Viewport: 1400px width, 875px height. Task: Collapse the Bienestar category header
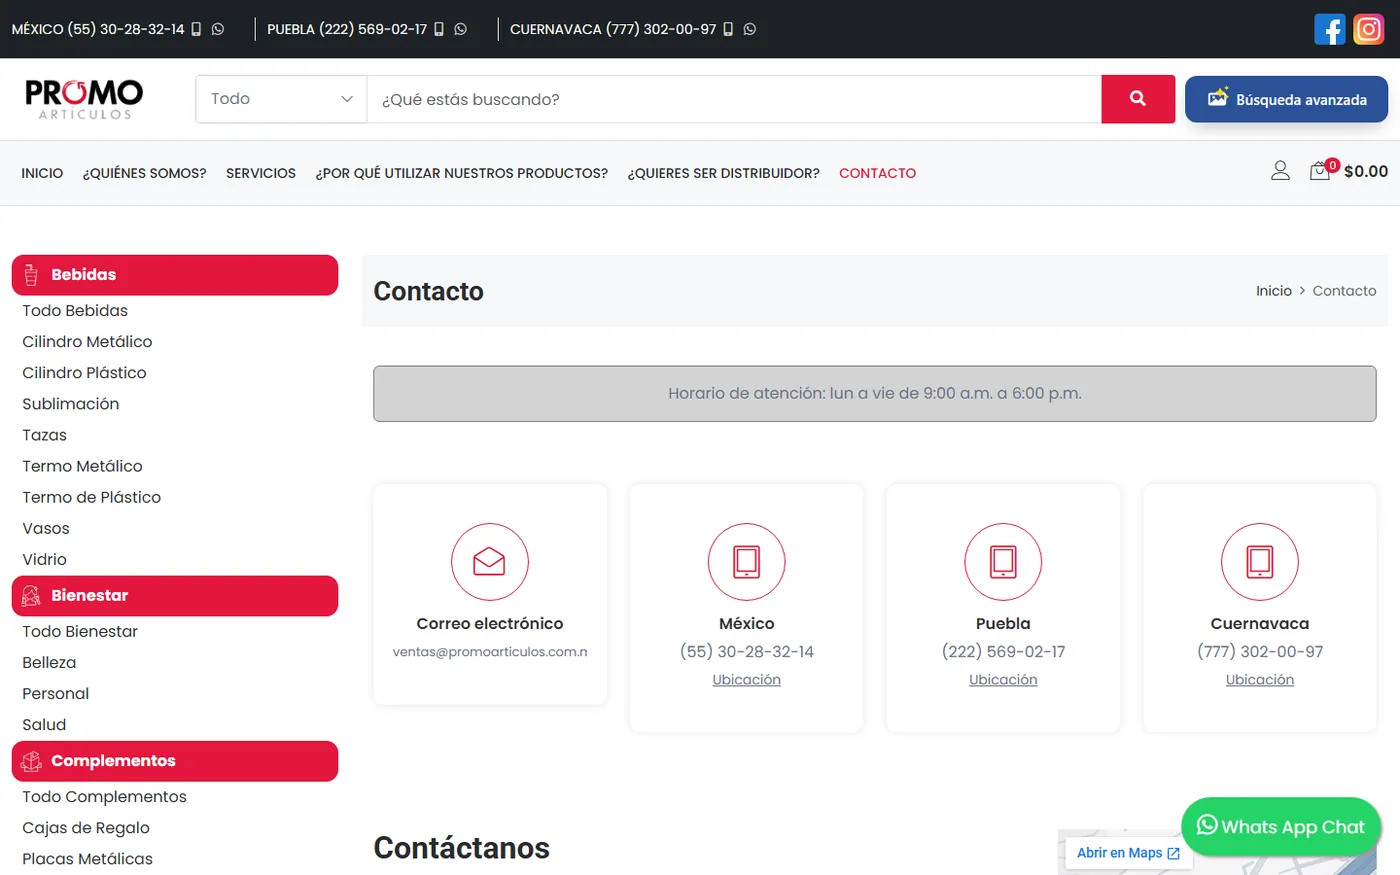[x=175, y=596]
